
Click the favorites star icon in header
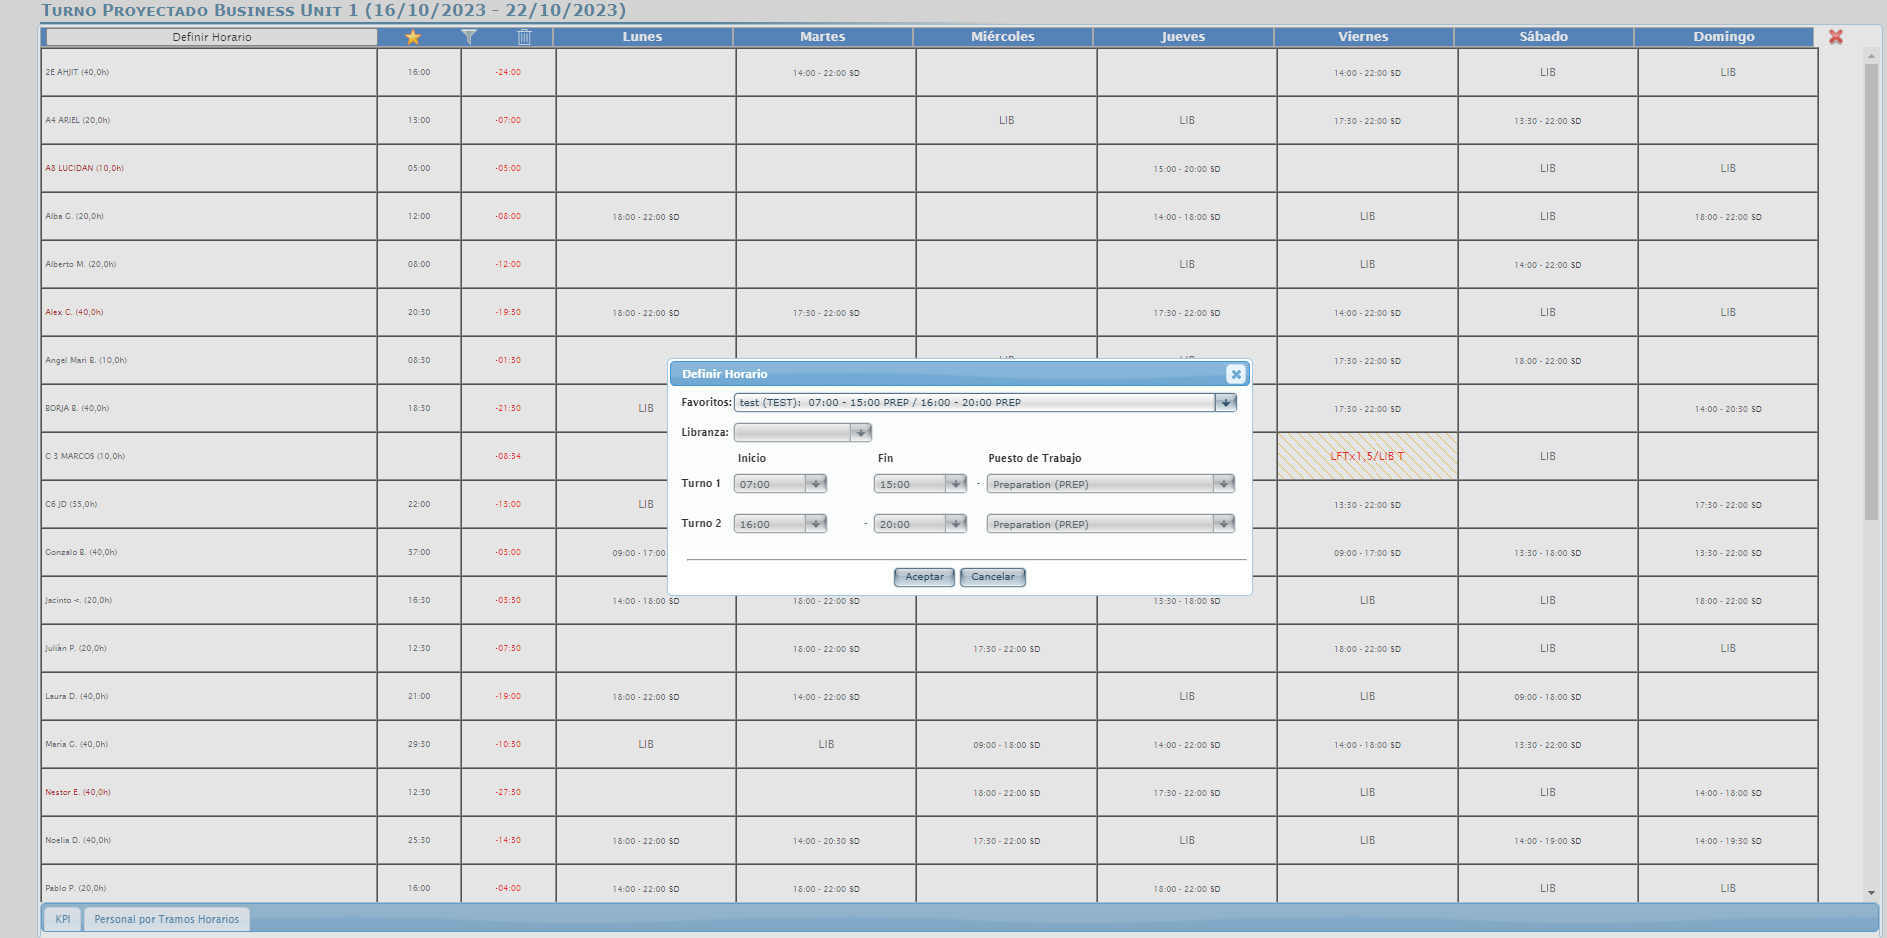coord(413,37)
